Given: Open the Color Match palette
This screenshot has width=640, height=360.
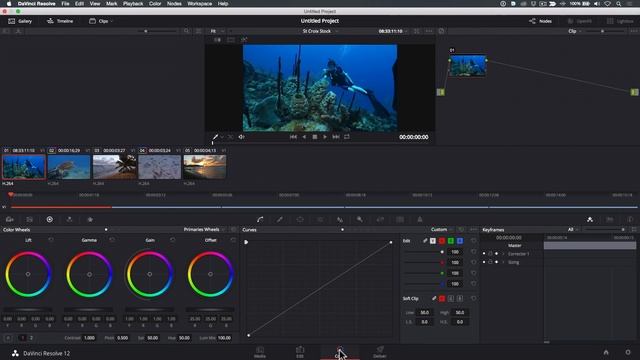Looking at the screenshot, I should coord(29,220).
